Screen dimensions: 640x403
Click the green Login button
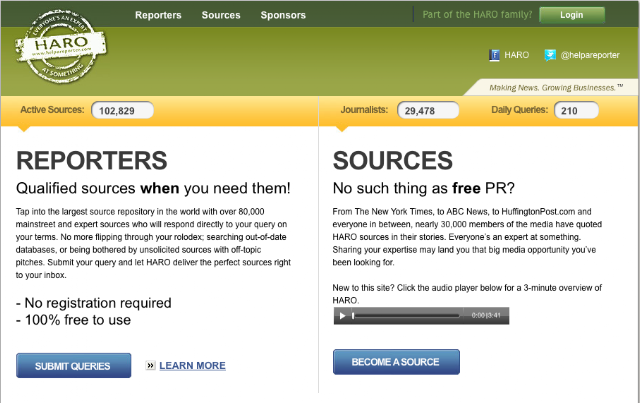click(572, 15)
